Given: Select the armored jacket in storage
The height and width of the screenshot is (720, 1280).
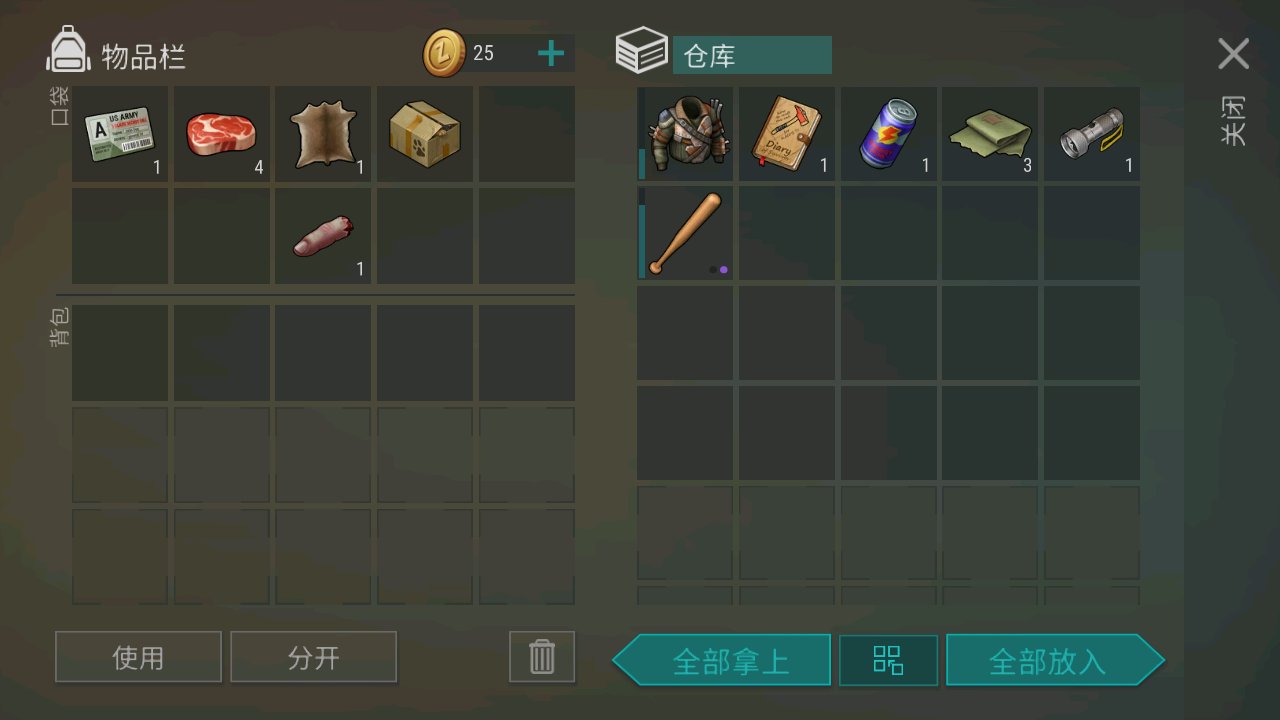Looking at the screenshot, I should (x=686, y=133).
